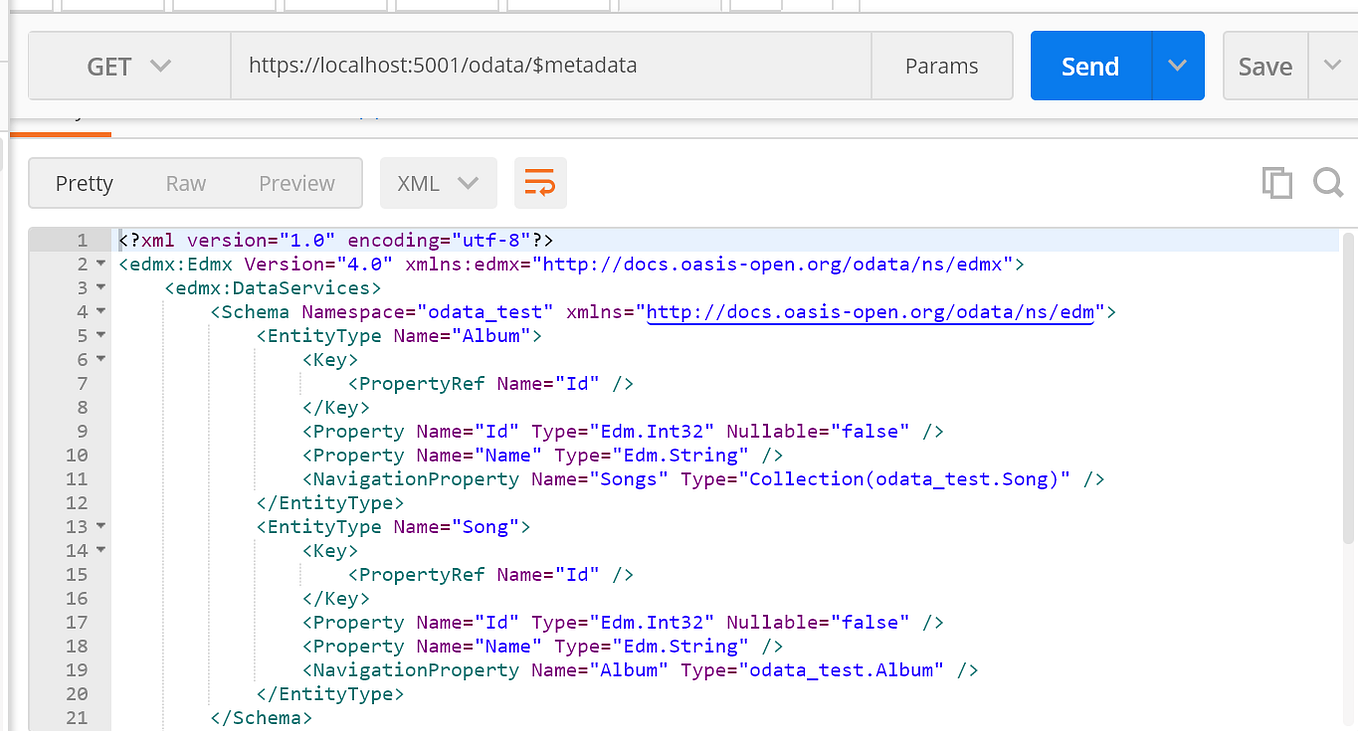Follow the odata/ns/edm namespace link

coord(870,312)
